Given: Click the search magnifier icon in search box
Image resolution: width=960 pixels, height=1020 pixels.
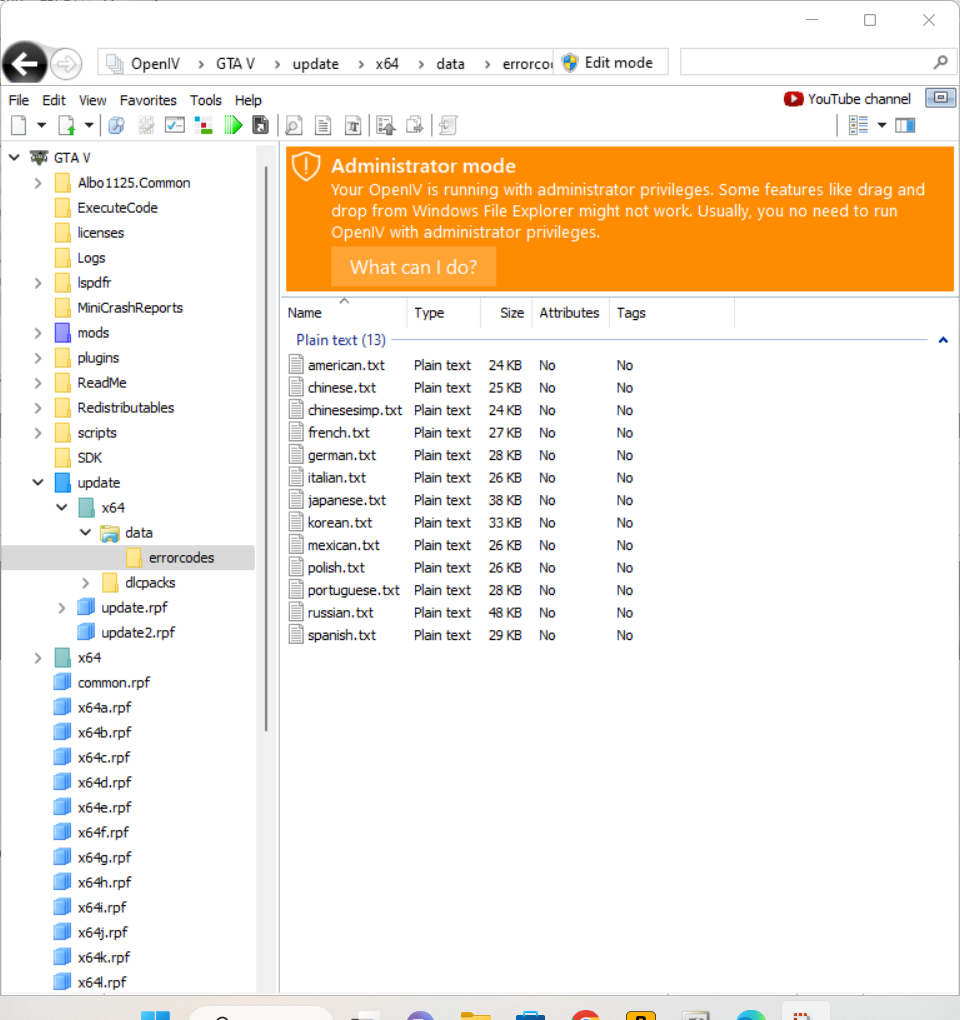Looking at the screenshot, I should 940,63.
